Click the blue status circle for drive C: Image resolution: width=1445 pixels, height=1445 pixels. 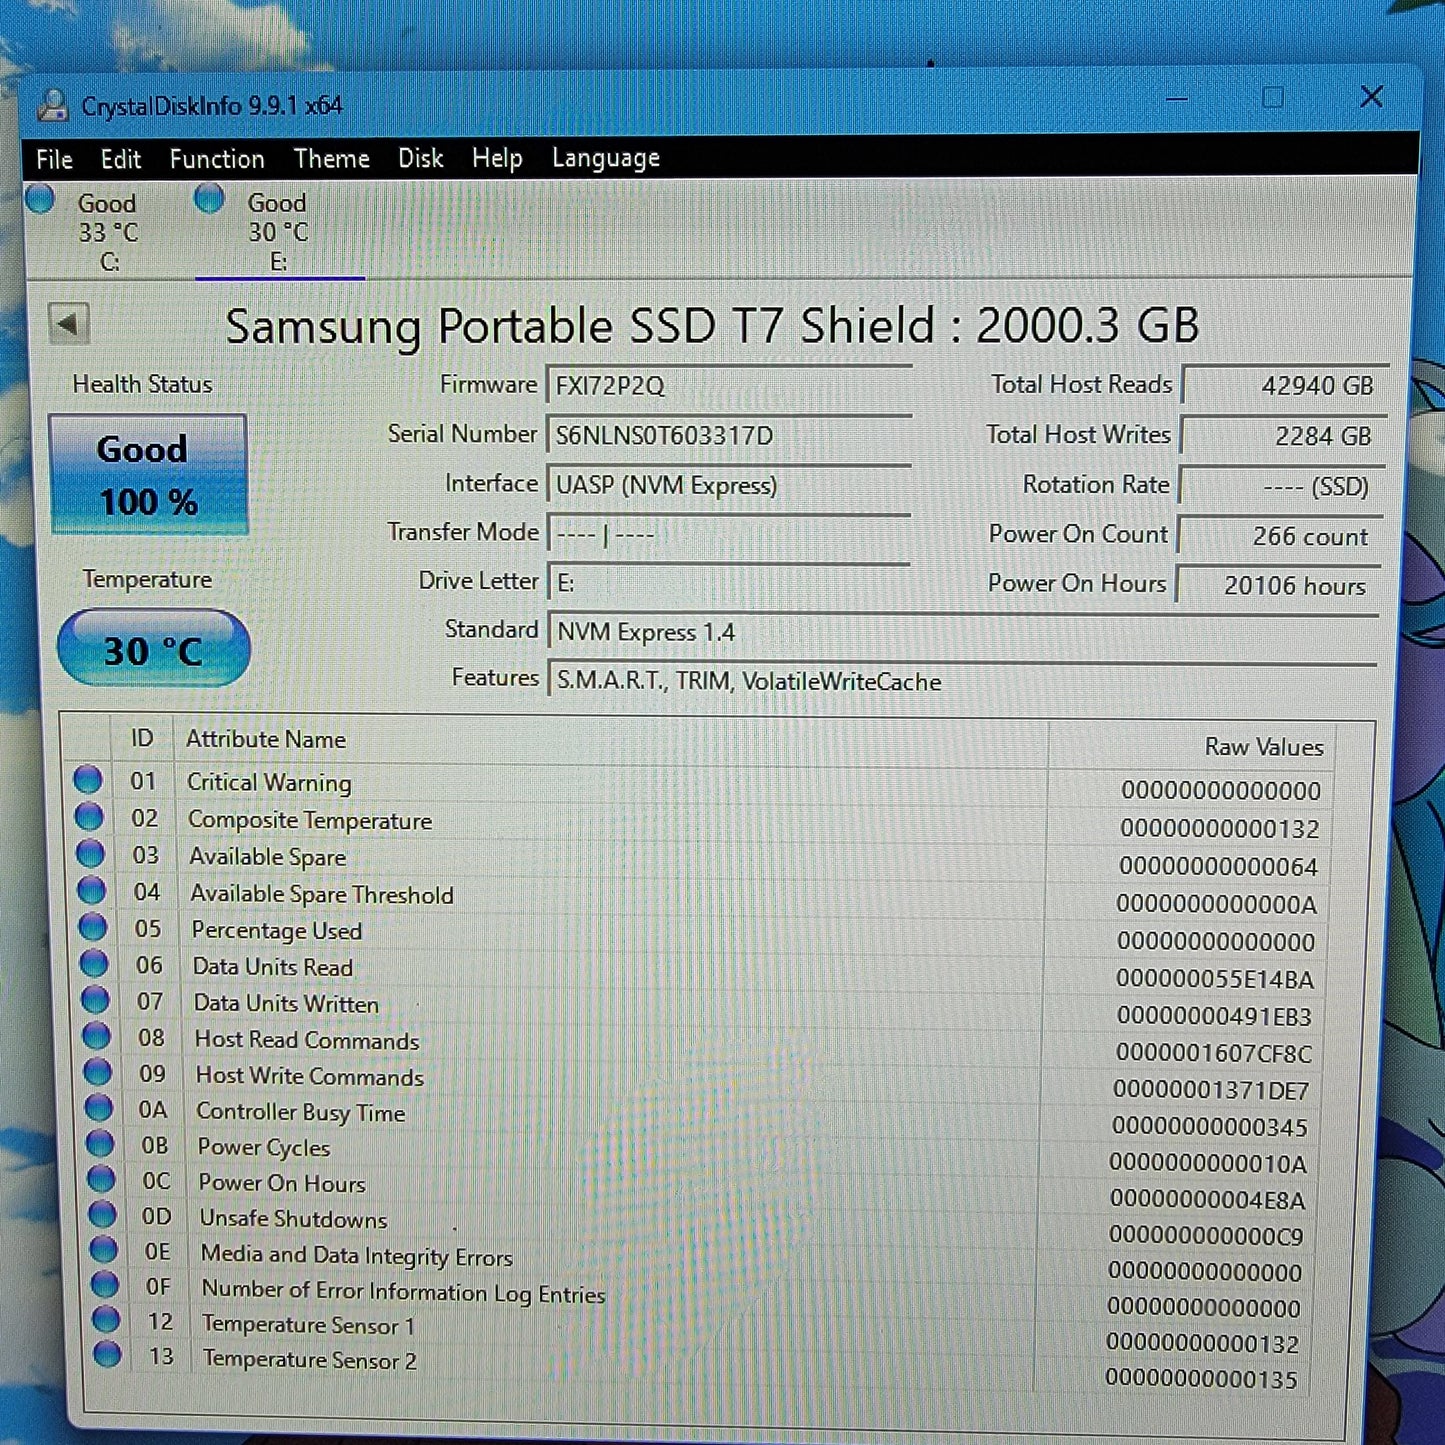pos(41,199)
